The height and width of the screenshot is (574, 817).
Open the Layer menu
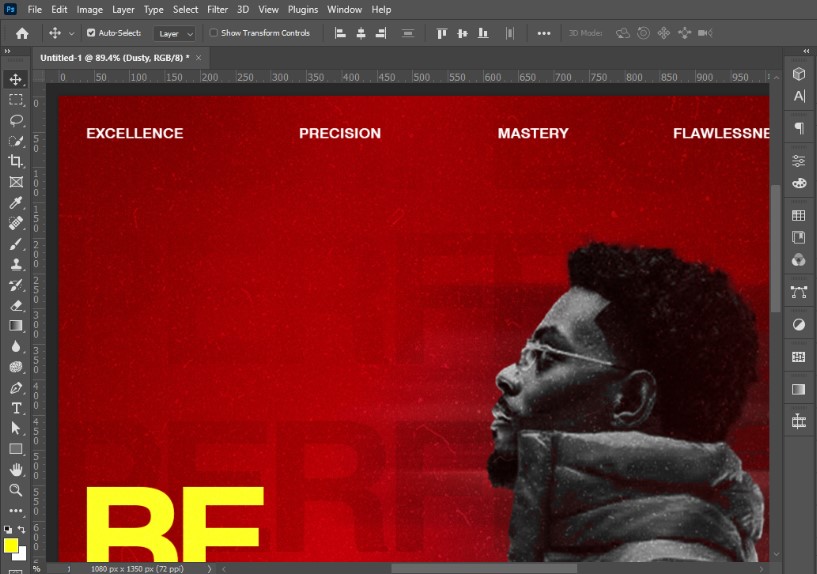click(123, 9)
